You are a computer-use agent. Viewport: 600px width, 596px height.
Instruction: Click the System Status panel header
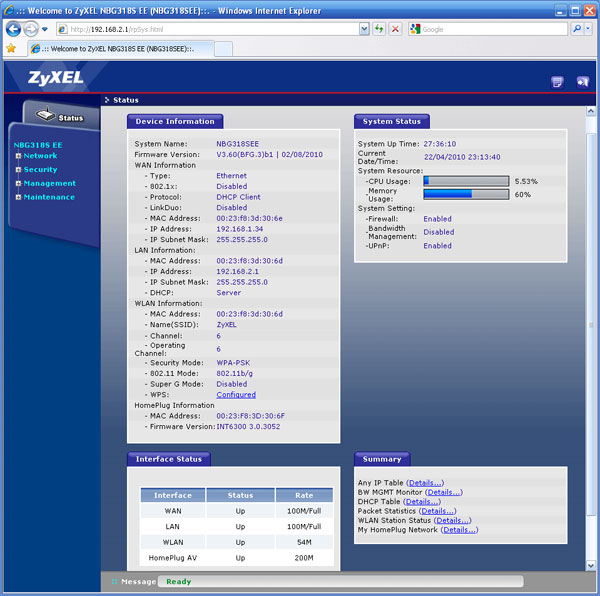point(392,122)
